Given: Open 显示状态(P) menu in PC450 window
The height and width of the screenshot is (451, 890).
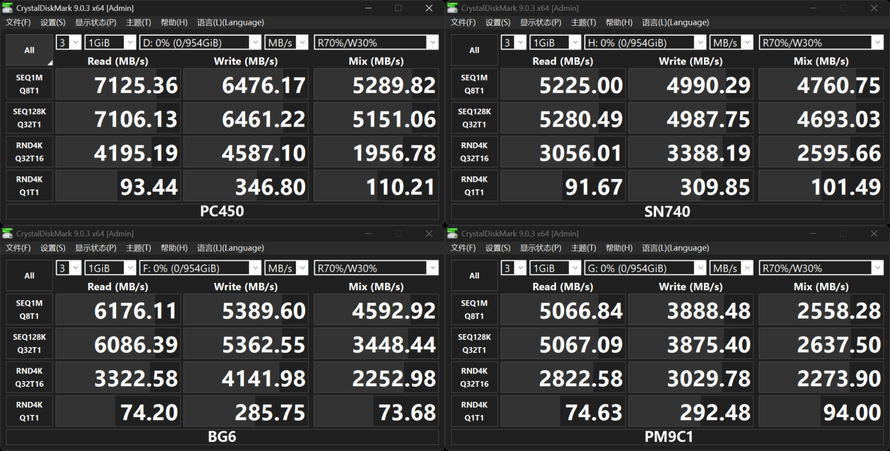Looking at the screenshot, I should (96, 23).
